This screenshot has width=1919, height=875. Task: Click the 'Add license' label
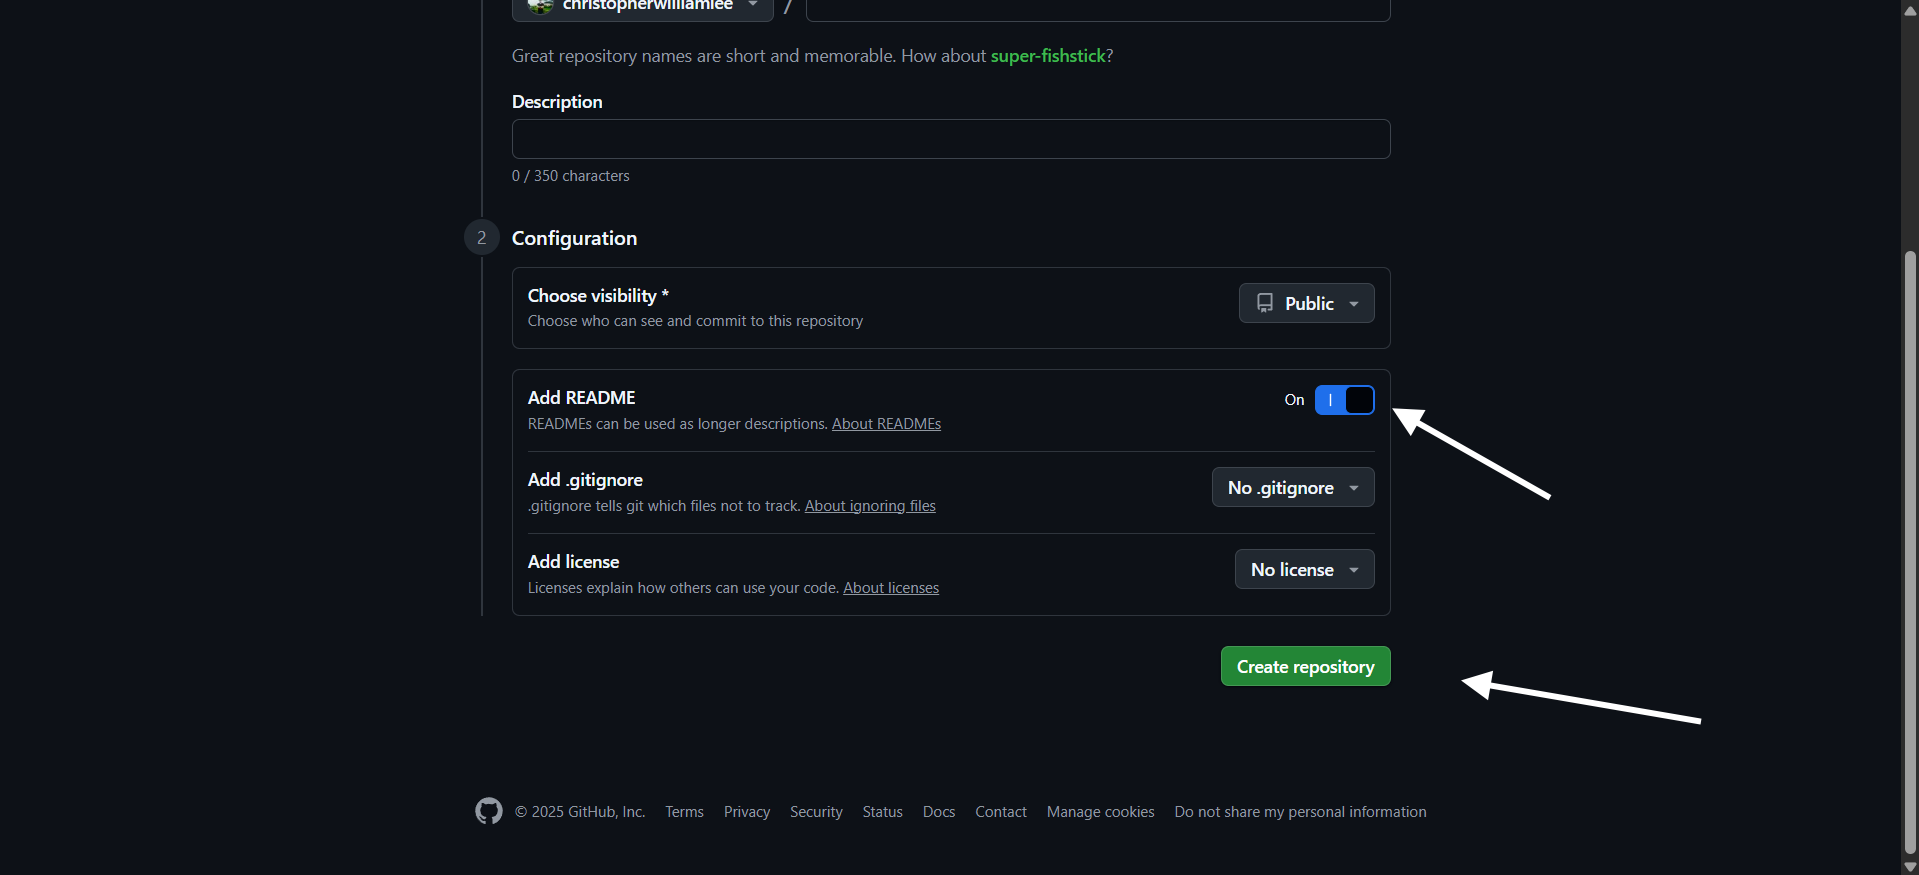573,562
